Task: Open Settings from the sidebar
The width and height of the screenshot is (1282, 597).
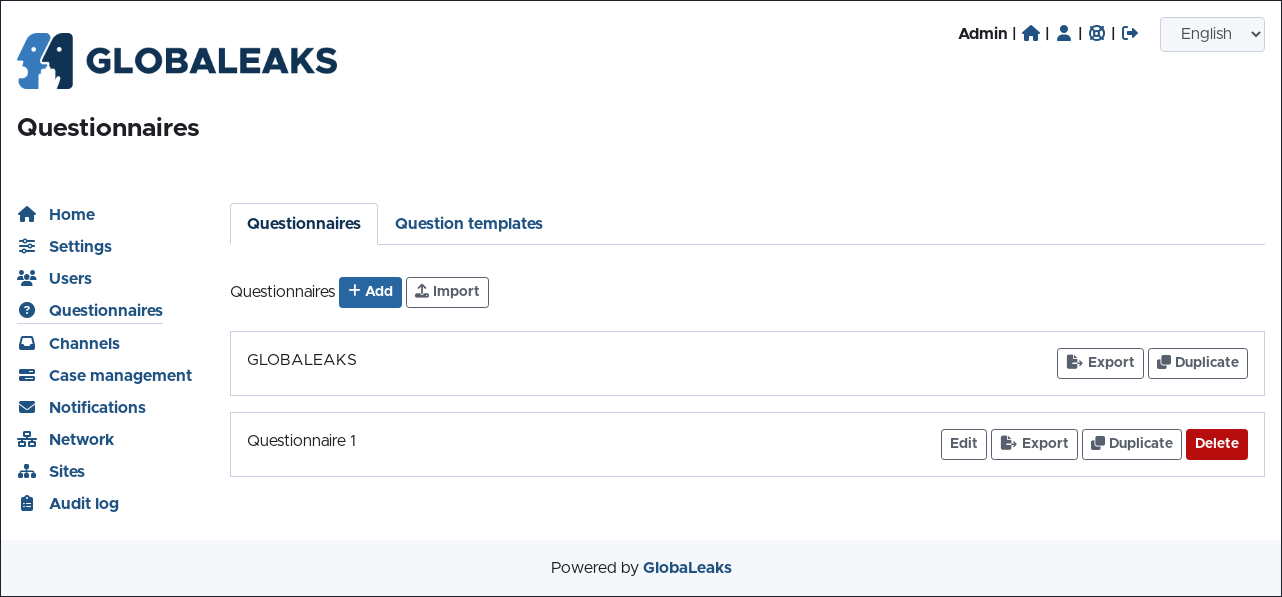Action: click(80, 246)
